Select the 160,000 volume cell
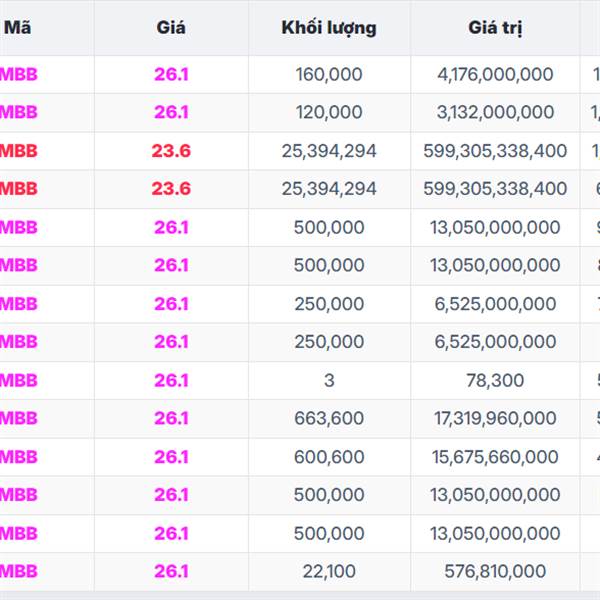The height and width of the screenshot is (600, 600). point(329,74)
